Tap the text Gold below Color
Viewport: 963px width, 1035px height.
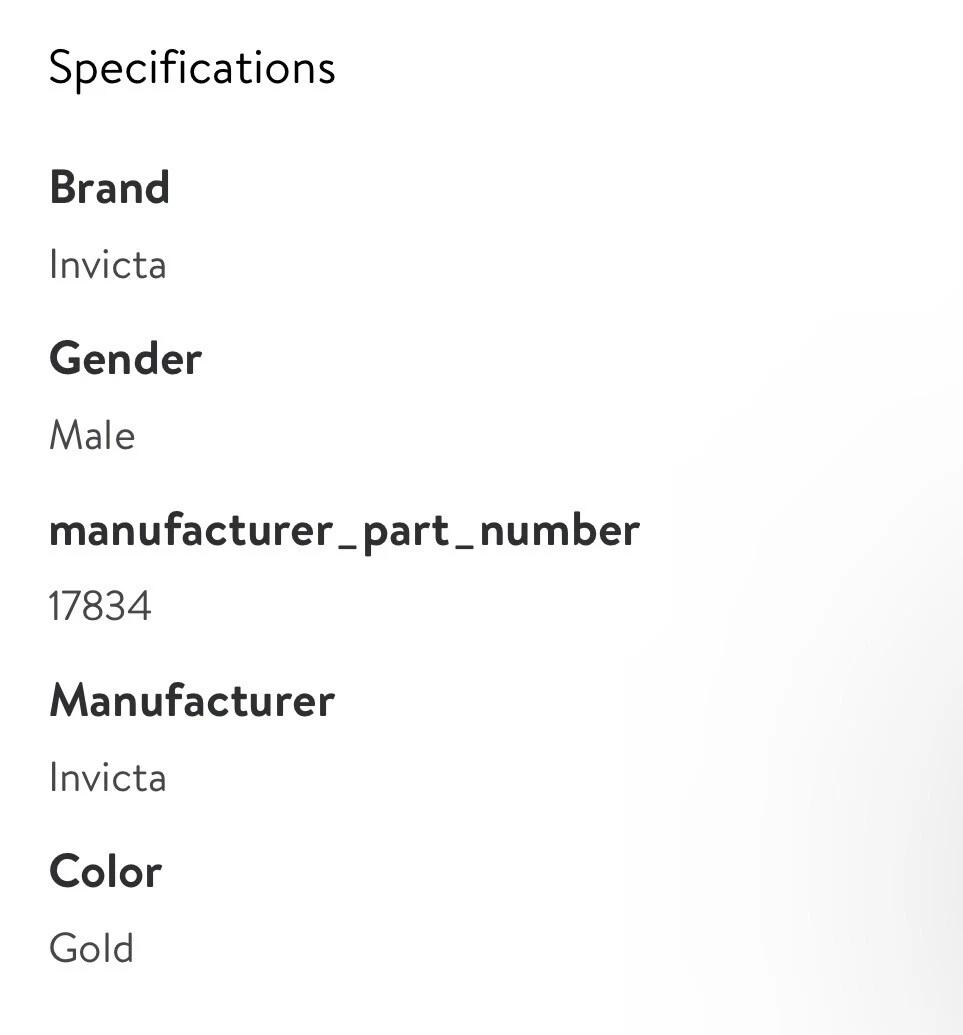pyautogui.click(x=91, y=949)
